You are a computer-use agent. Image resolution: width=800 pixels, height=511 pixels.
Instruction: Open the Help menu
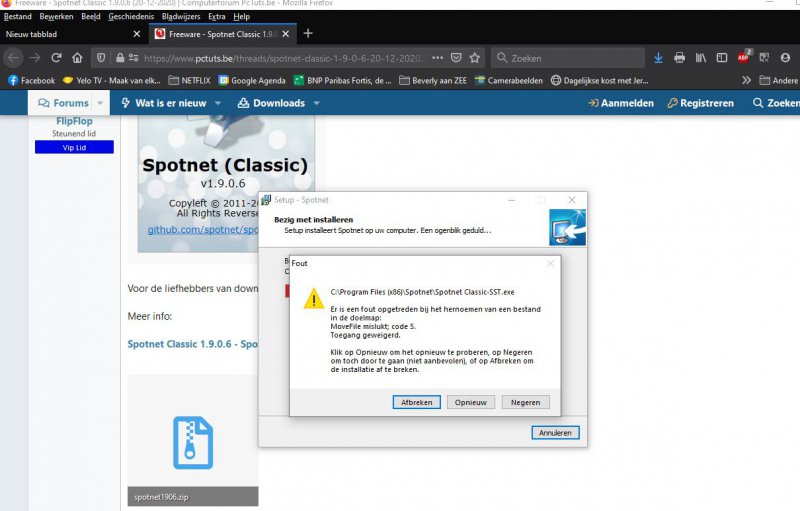click(x=241, y=16)
